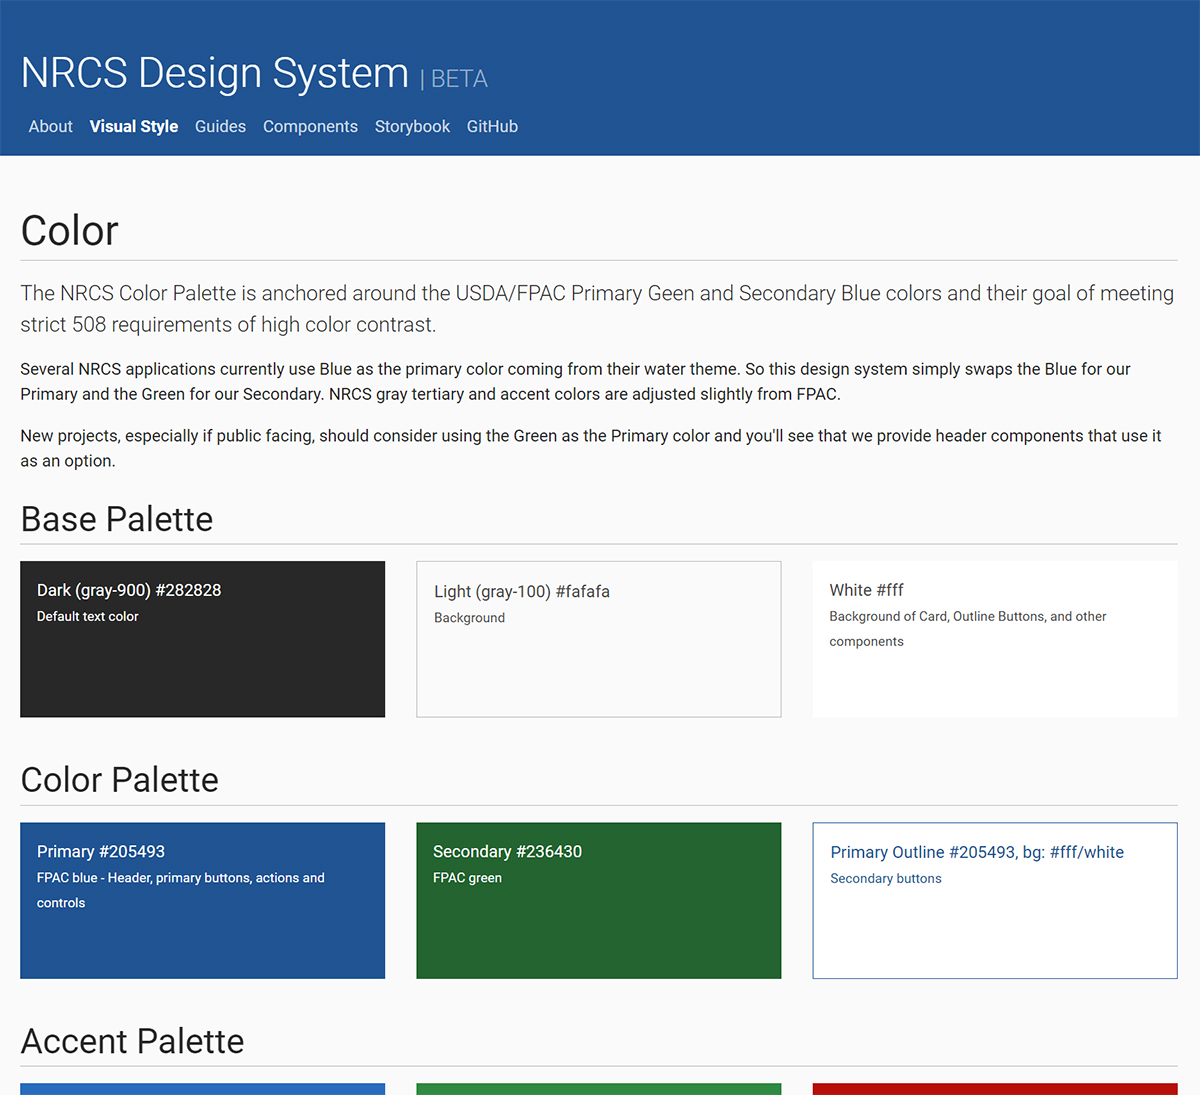The height and width of the screenshot is (1095, 1200).
Task: Select the Visual Style nav item
Action: coord(134,126)
